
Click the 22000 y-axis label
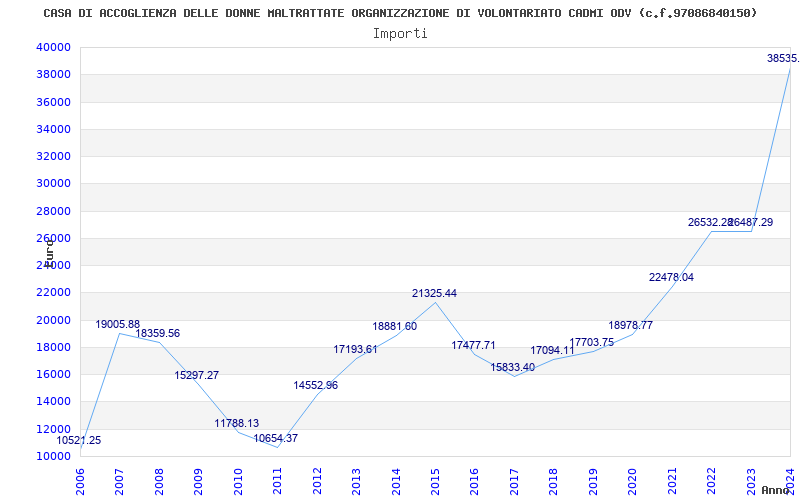point(53,293)
